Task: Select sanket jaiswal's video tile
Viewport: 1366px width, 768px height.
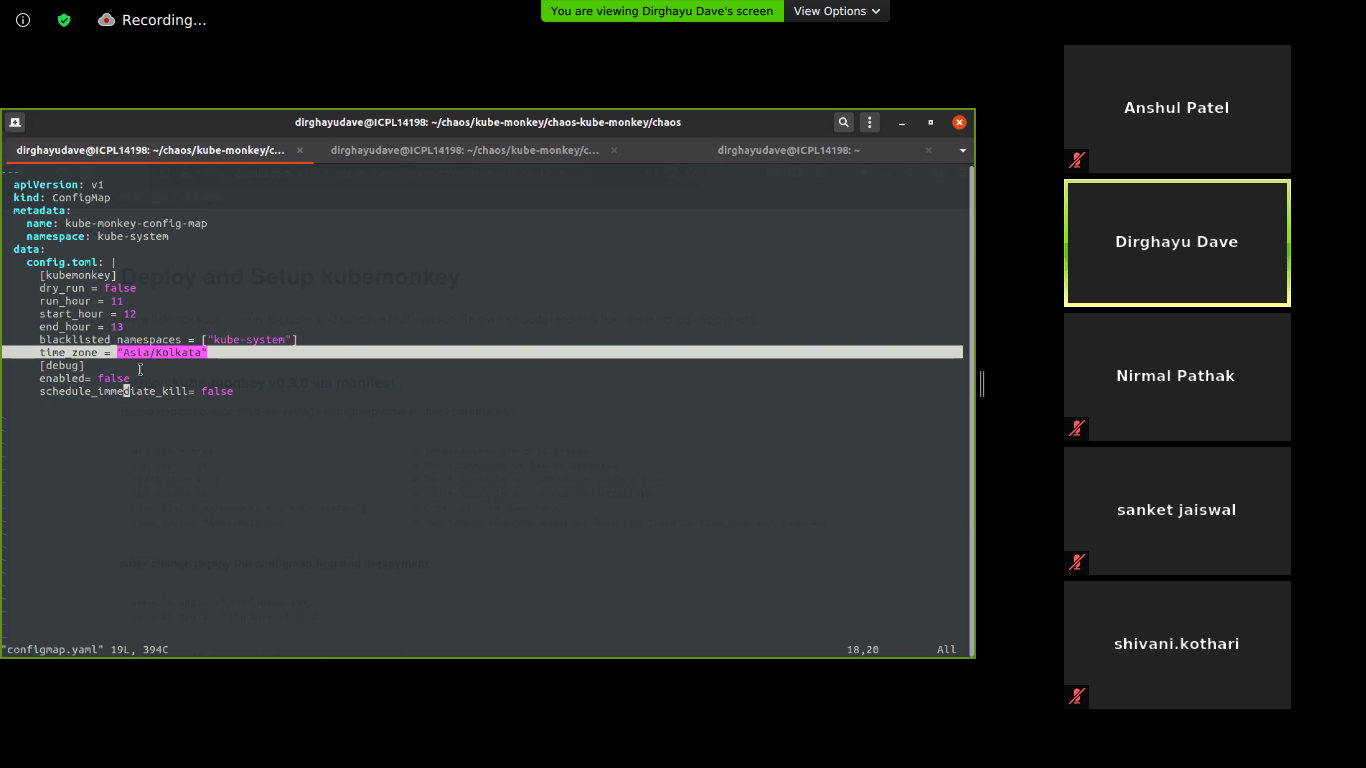Action: [1177, 510]
